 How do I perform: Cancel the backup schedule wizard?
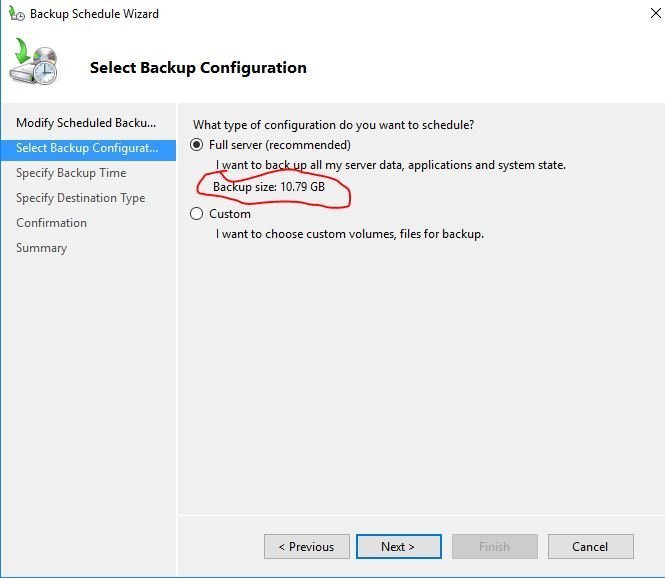(590, 547)
